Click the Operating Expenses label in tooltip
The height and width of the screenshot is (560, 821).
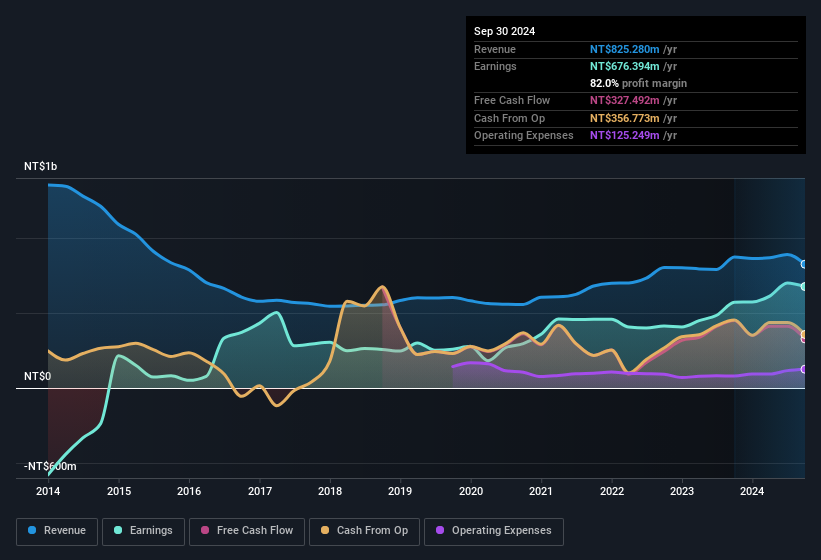523,136
